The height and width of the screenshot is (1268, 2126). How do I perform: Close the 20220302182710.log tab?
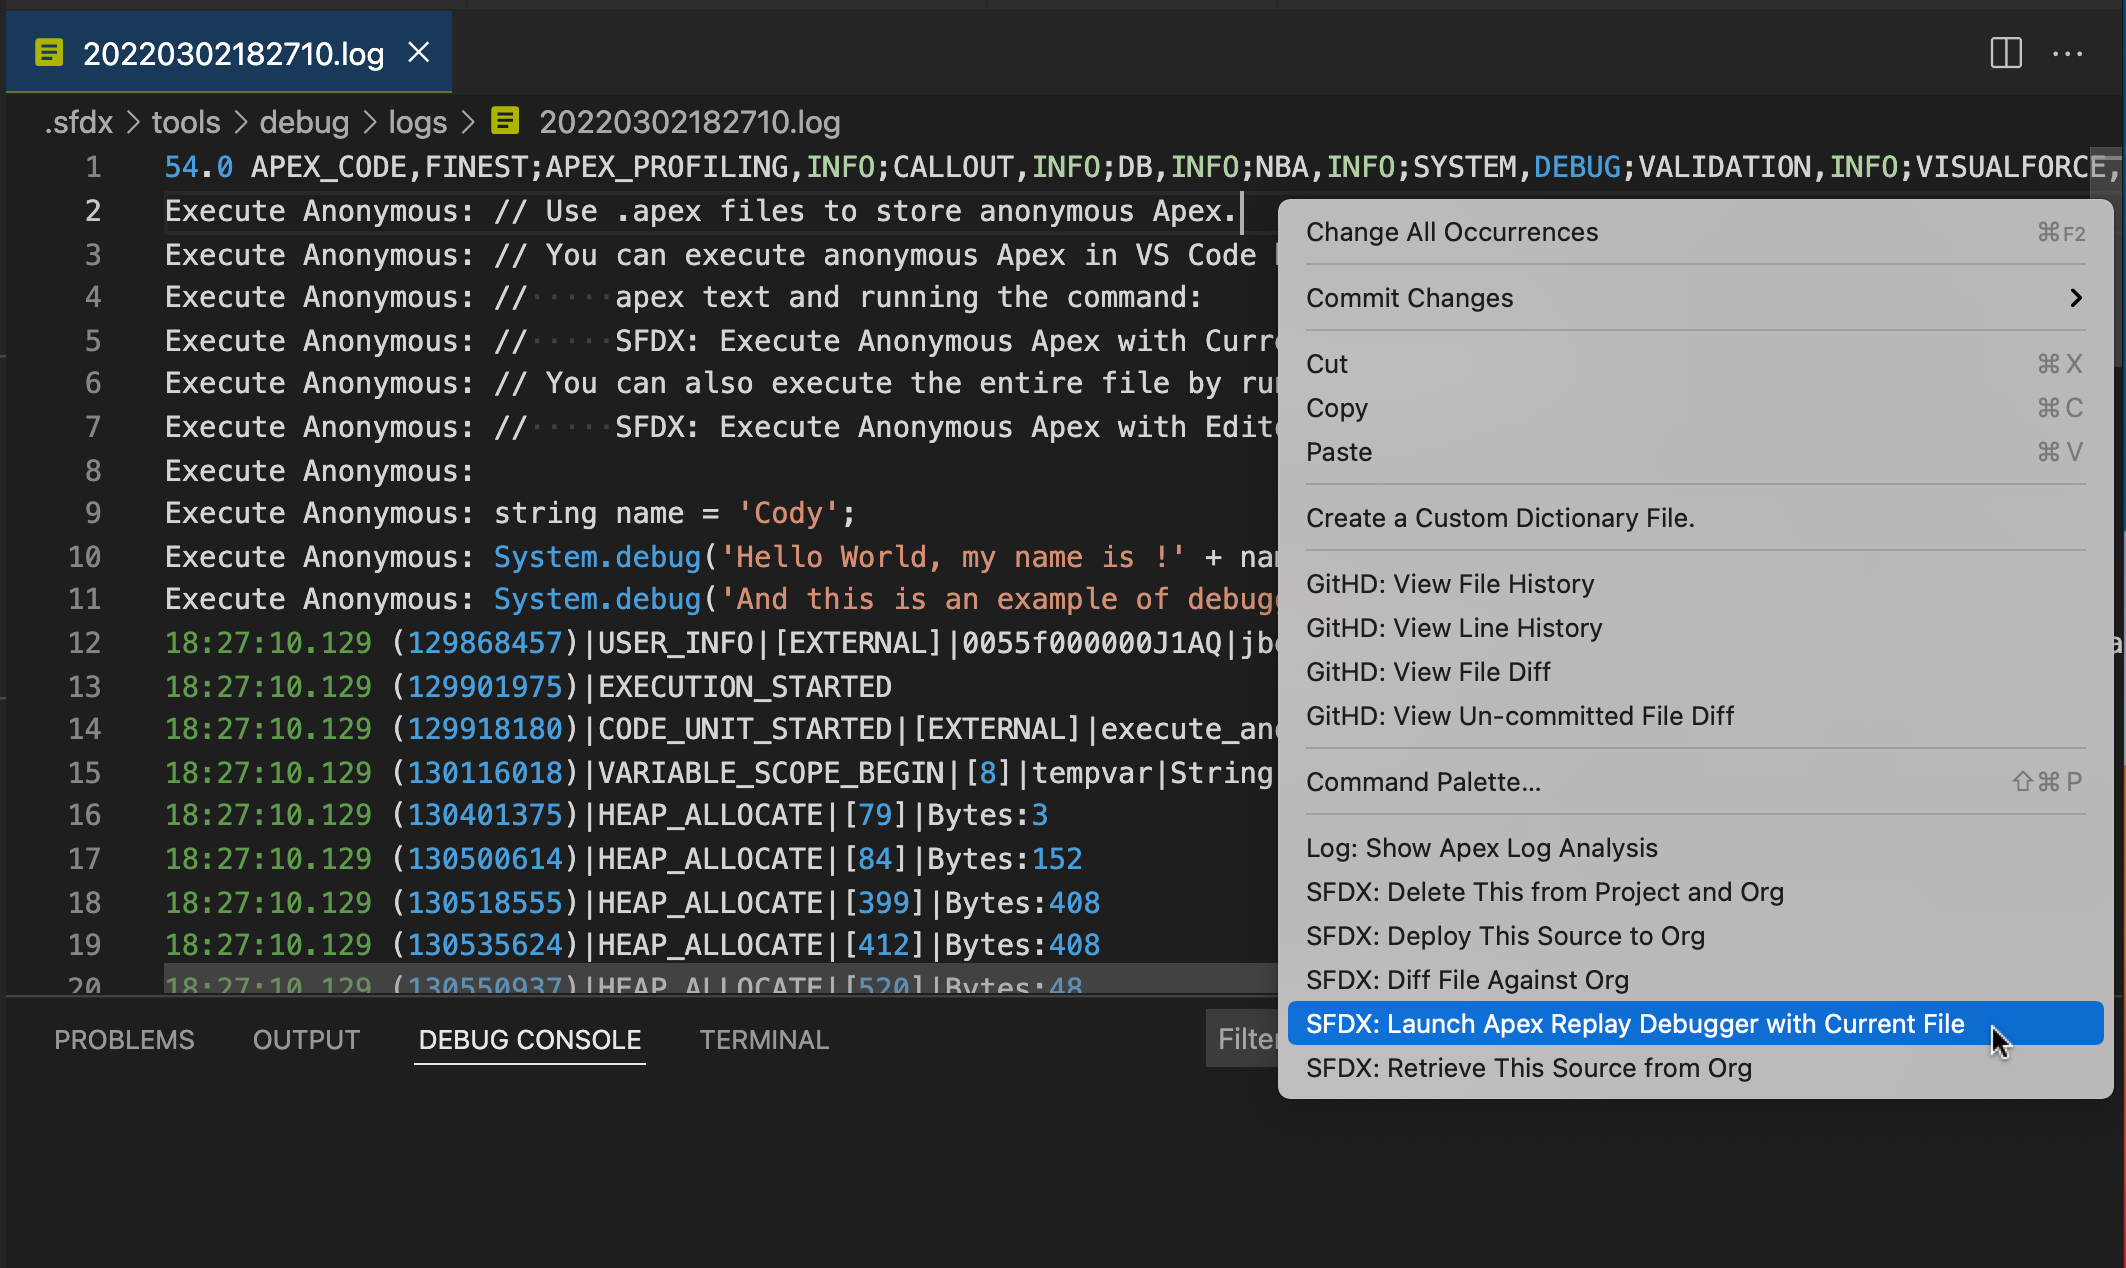point(418,53)
